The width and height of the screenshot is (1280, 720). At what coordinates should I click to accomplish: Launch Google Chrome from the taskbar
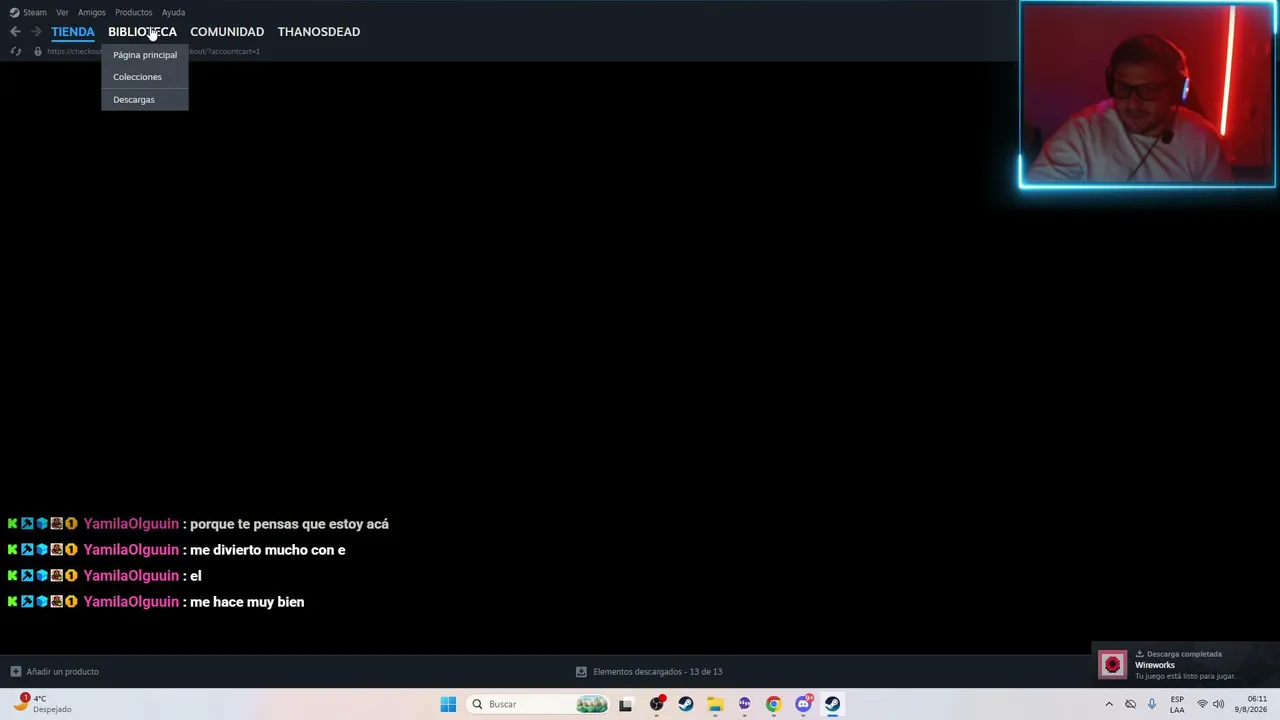pyautogui.click(x=774, y=704)
